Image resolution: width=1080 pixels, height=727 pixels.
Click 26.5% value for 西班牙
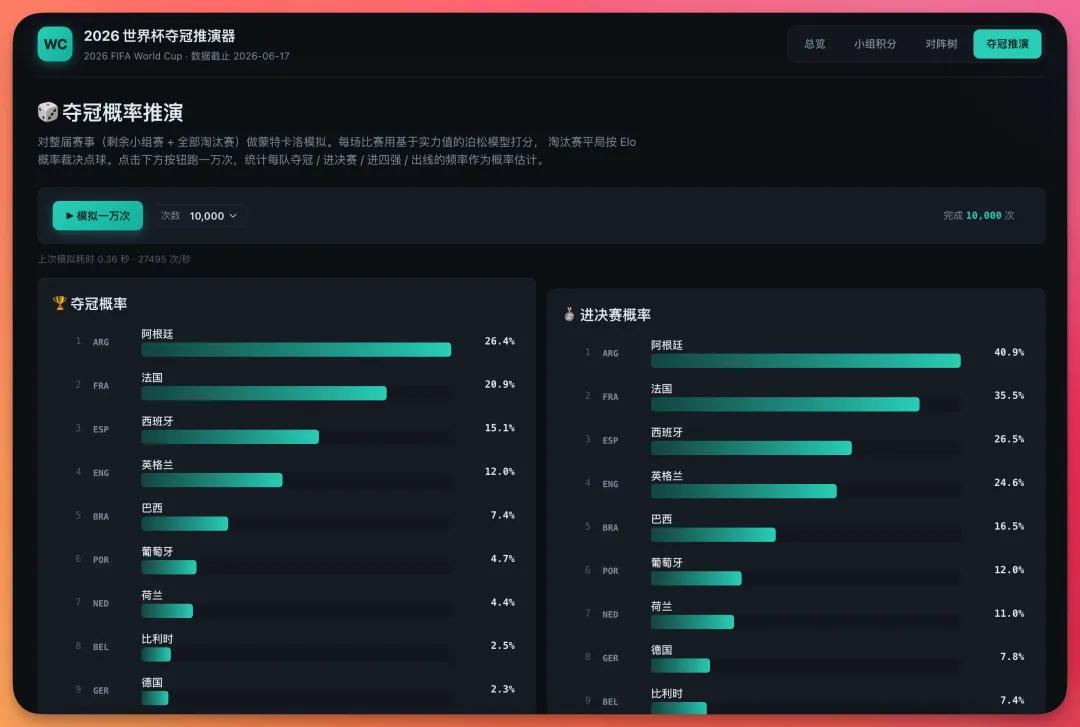[1009, 439]
